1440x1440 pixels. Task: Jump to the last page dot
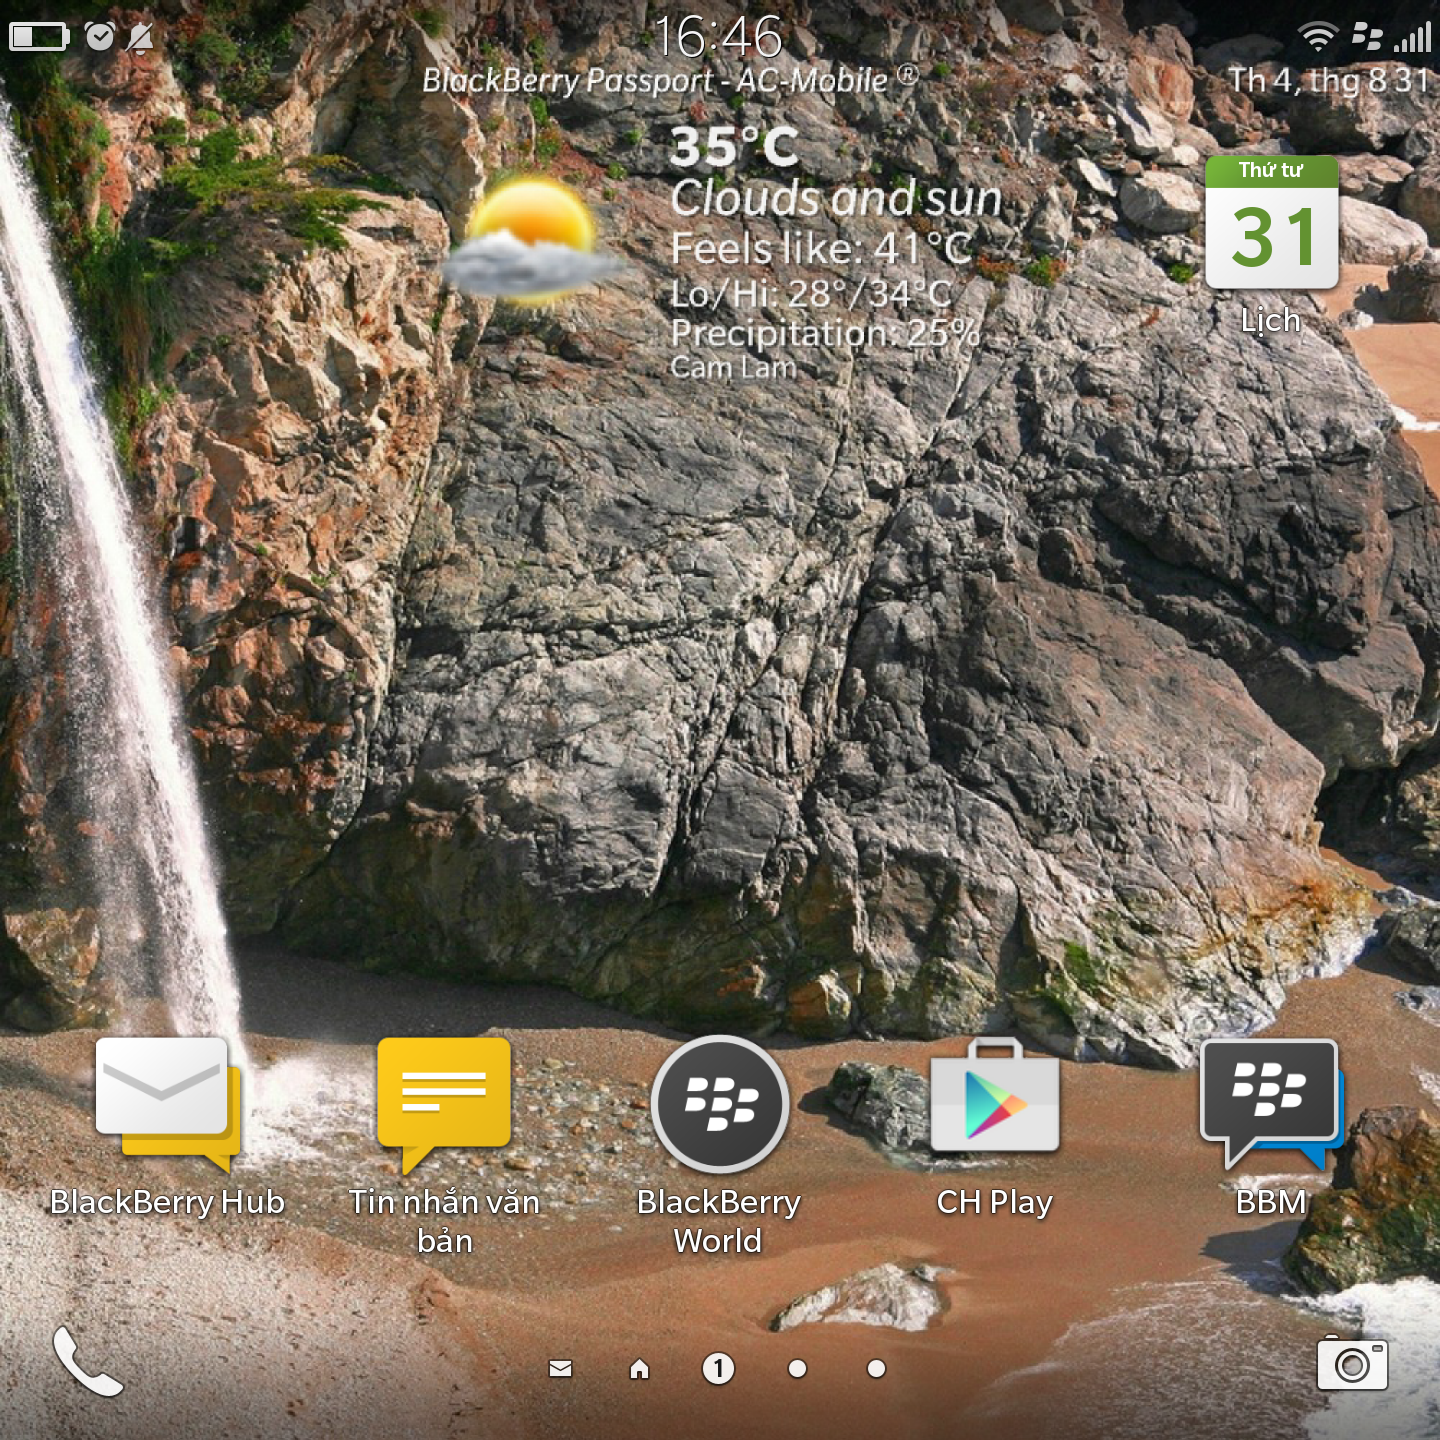pos(876,1368)
